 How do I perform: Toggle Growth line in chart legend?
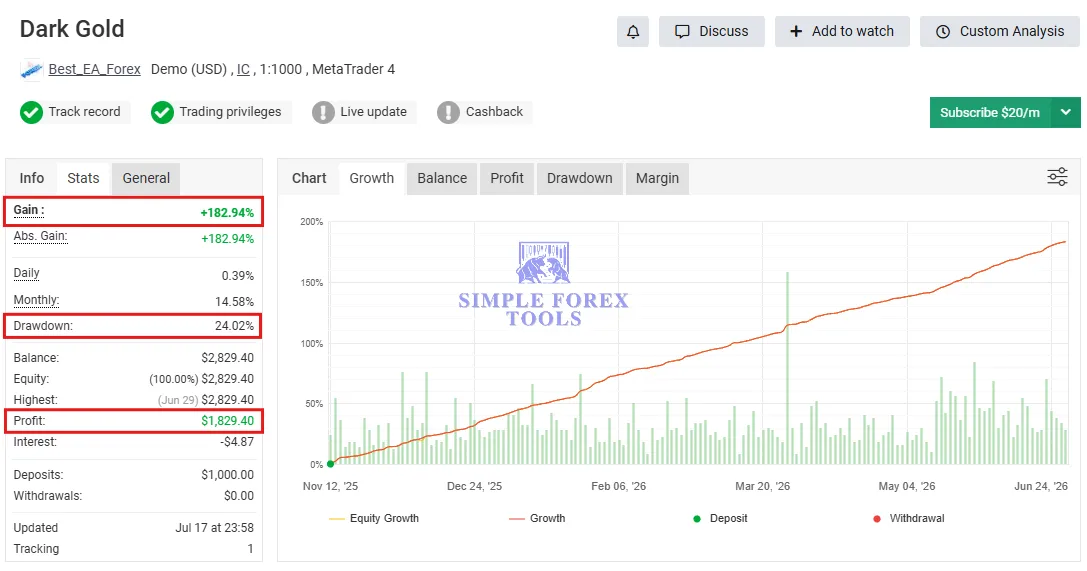pos(537,518)
